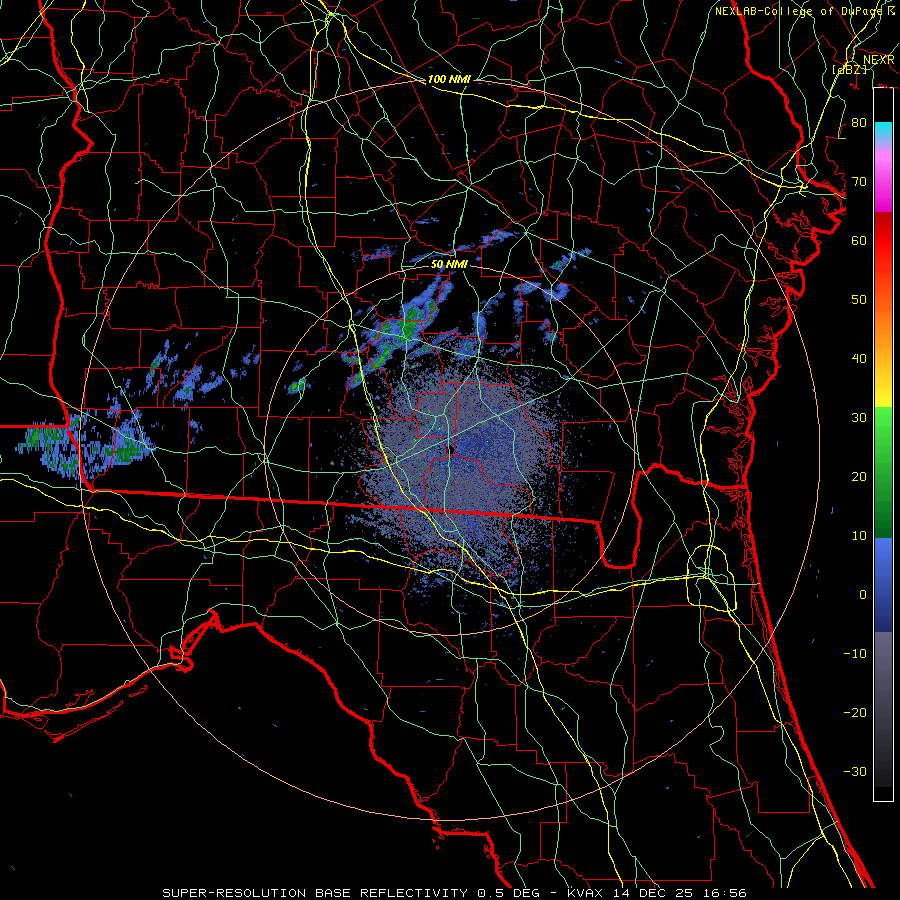Screen dimensions: 900x900
Task: Click the 0 value on the dBZ scale
Action: coord(863,595)
